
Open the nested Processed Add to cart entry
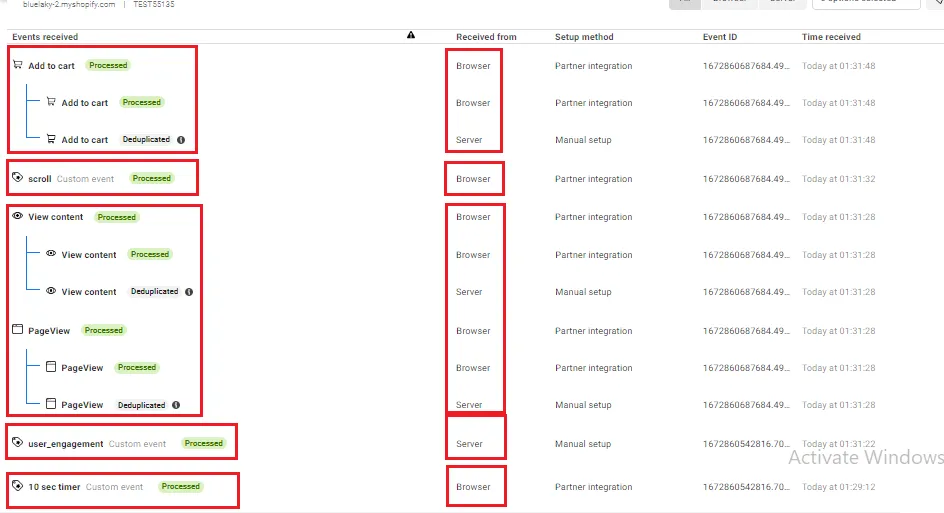[x=84, y=103]
